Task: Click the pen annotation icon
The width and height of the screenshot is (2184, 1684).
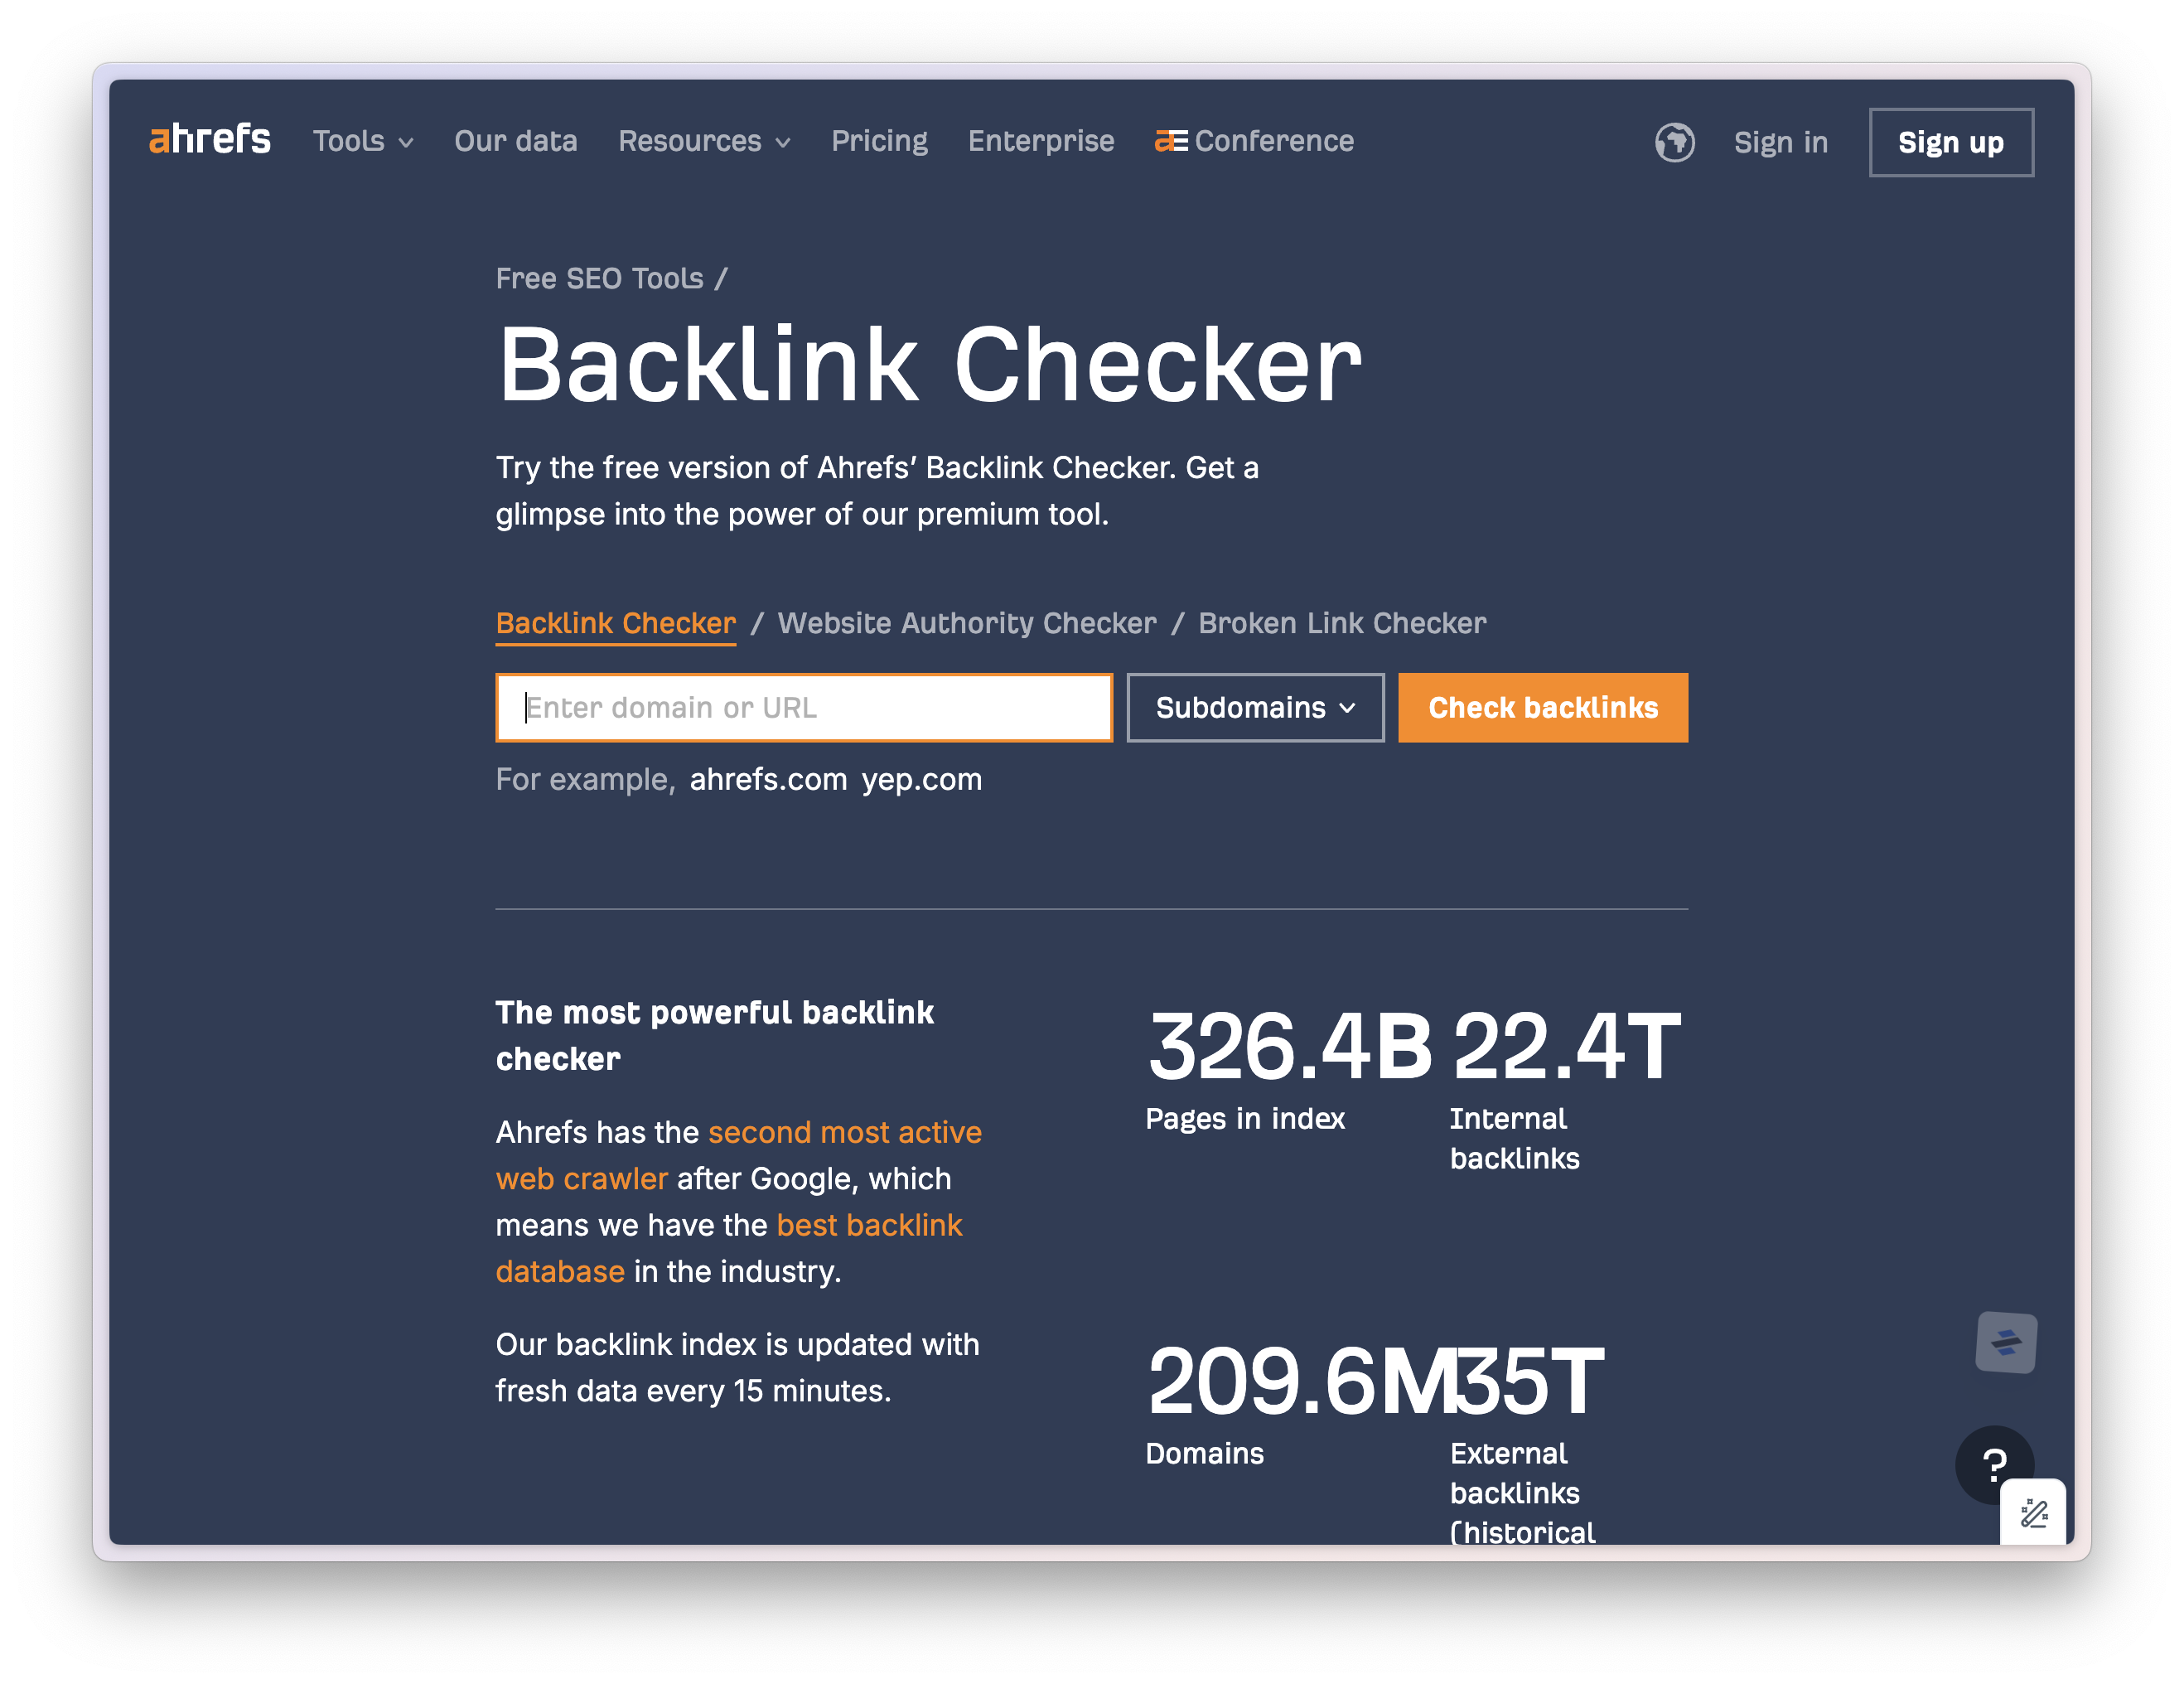Action: tap(2033, 1513)
